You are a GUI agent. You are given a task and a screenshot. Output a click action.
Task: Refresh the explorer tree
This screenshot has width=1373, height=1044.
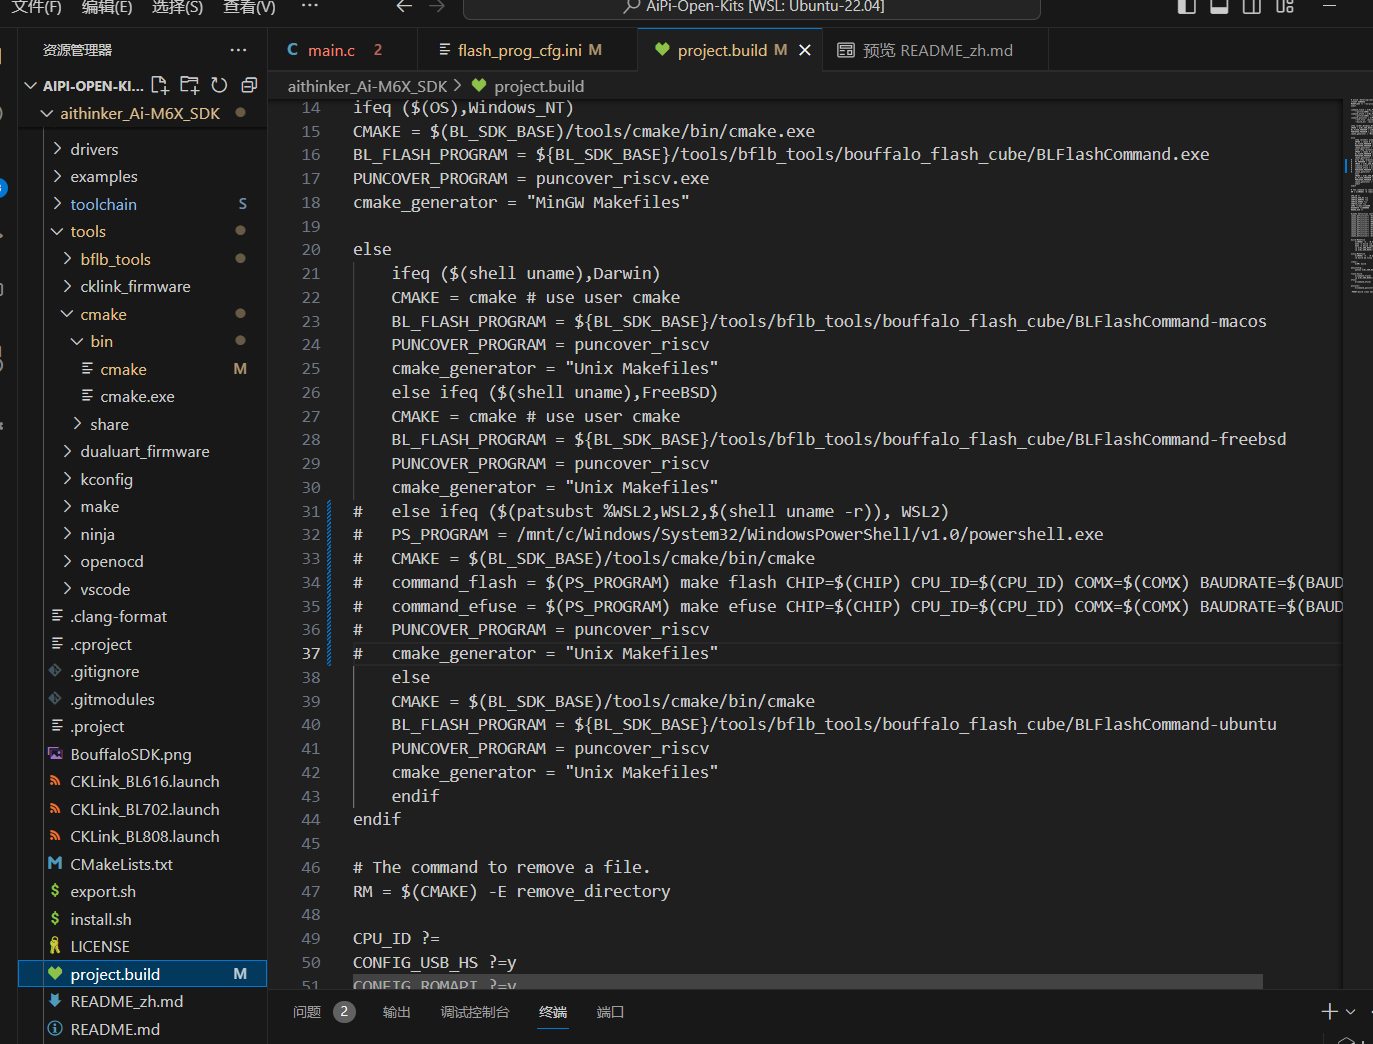(x=219, y=85)
